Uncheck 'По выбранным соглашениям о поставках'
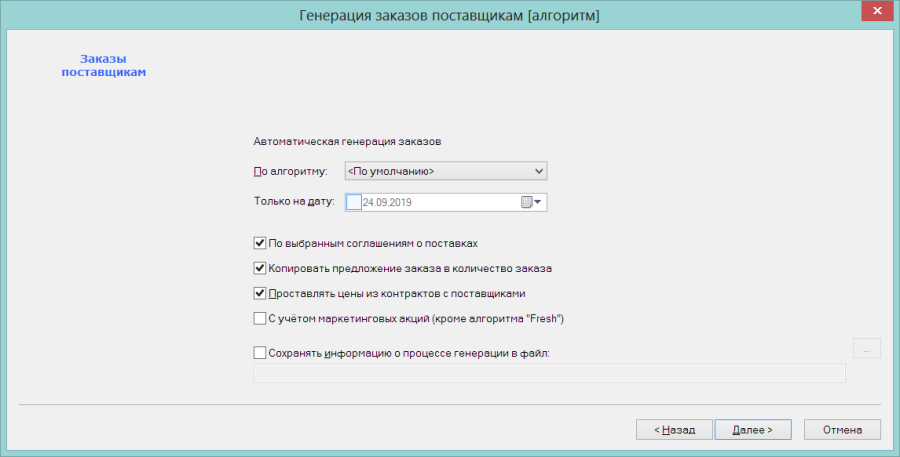 tap(259, 243)
